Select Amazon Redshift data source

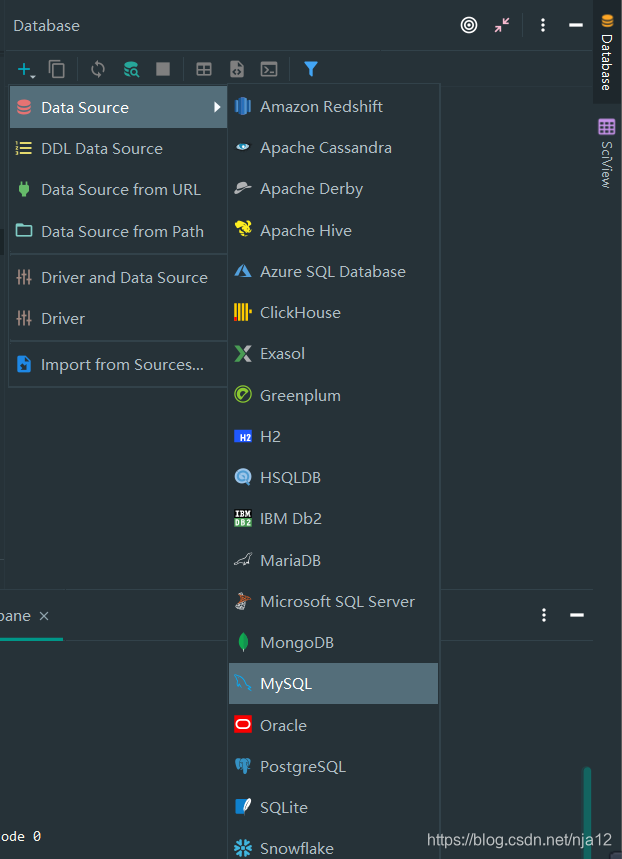tap(333, 106)
